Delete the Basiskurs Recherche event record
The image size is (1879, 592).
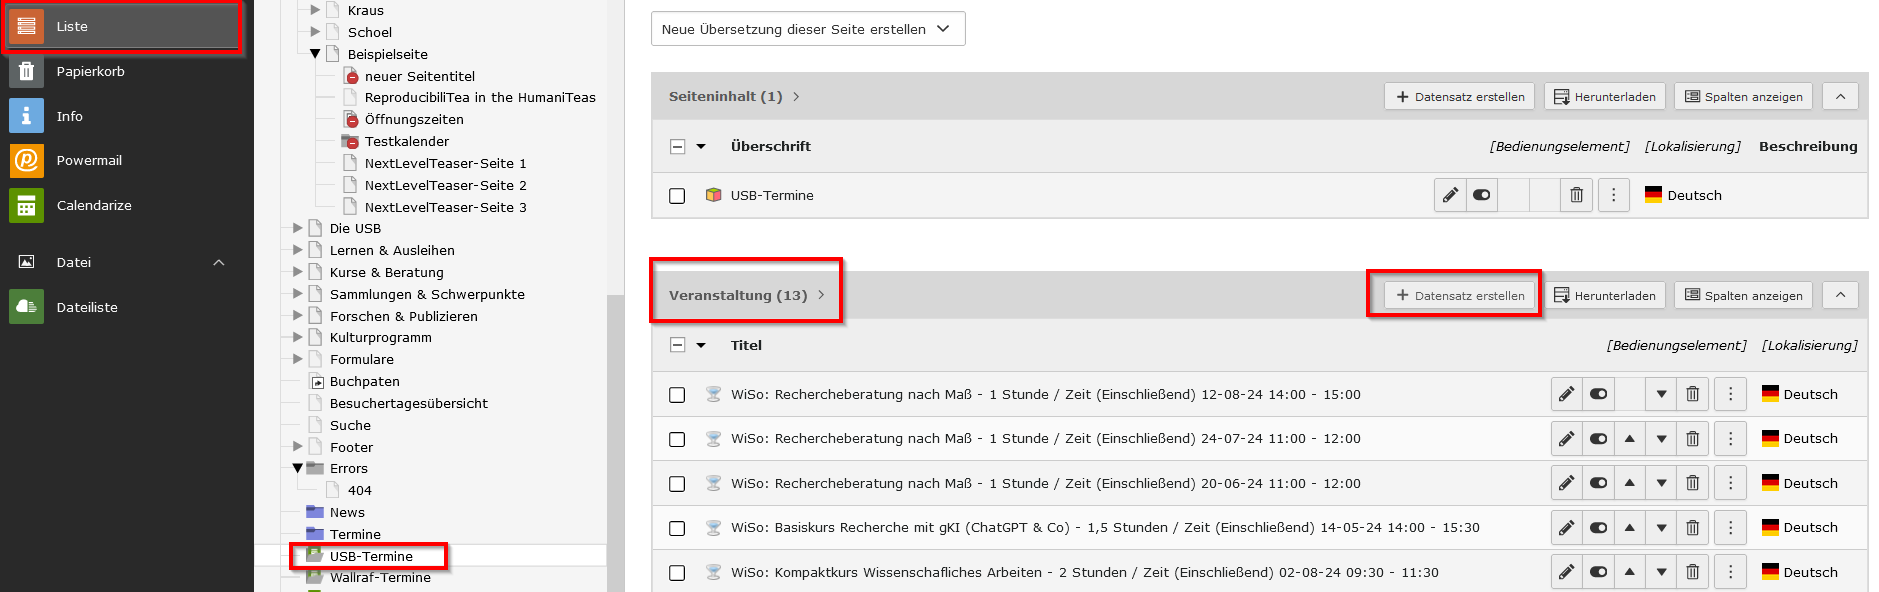click(1692, 528)
